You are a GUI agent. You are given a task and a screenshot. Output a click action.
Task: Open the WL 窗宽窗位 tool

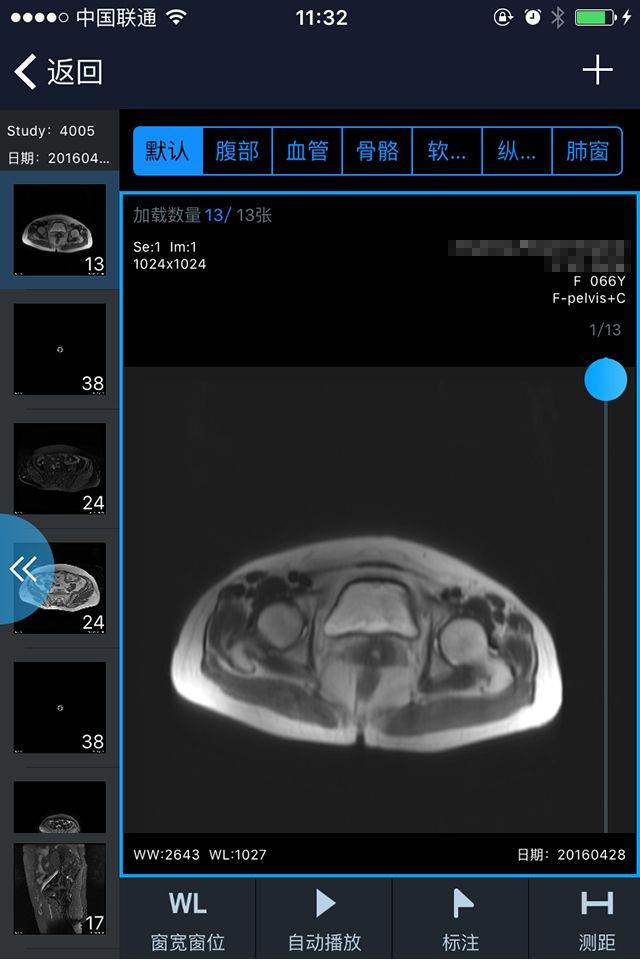[x=188, y=920]
